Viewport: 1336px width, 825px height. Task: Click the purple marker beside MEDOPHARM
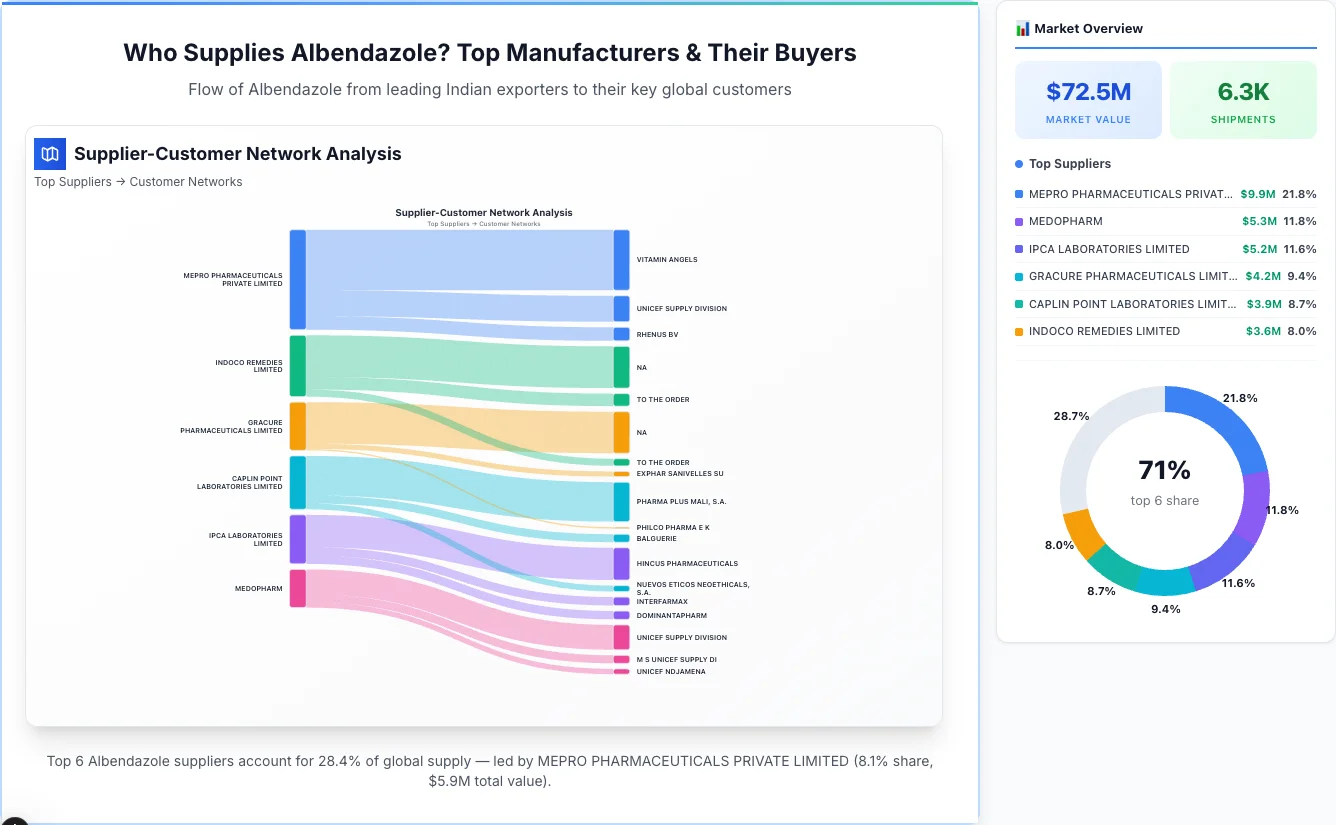click(1017, 221)
